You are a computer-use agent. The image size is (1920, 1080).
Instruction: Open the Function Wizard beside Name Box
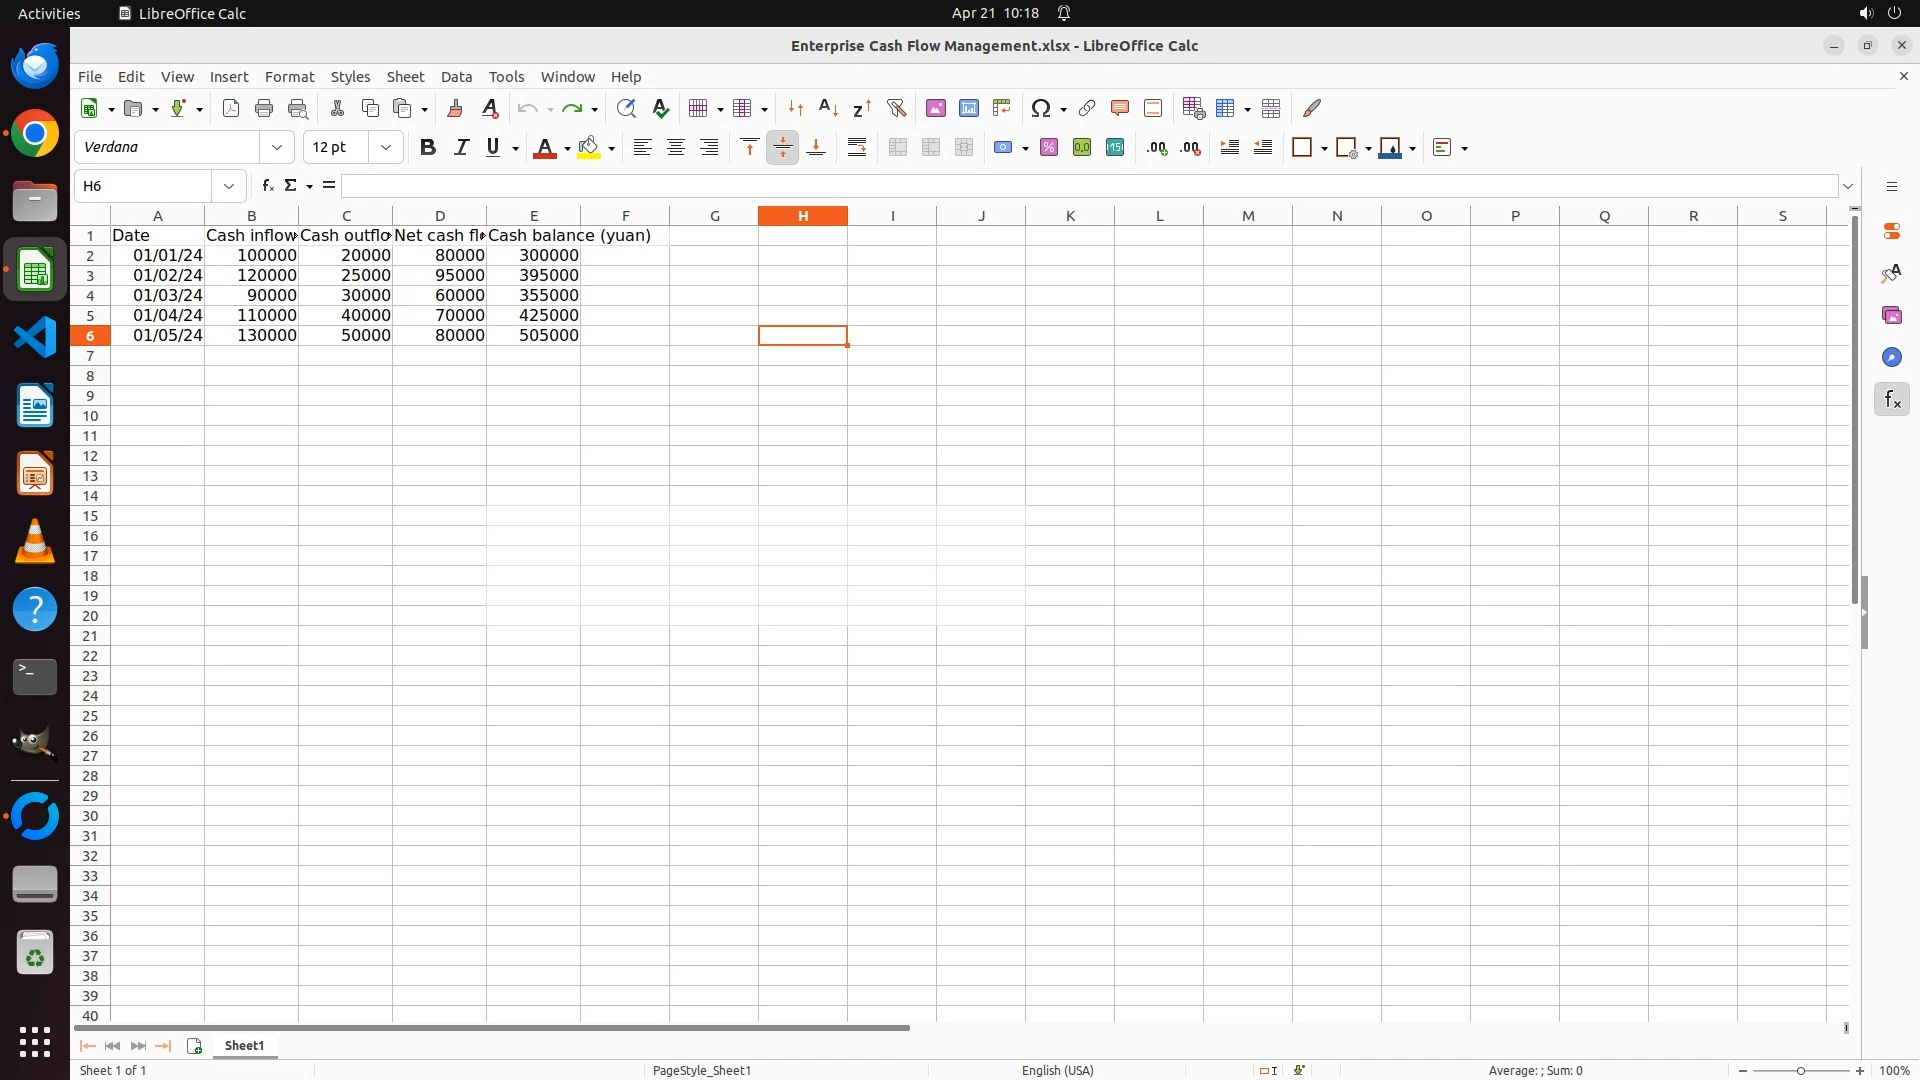pyautogui.click(x=267, y=186)
